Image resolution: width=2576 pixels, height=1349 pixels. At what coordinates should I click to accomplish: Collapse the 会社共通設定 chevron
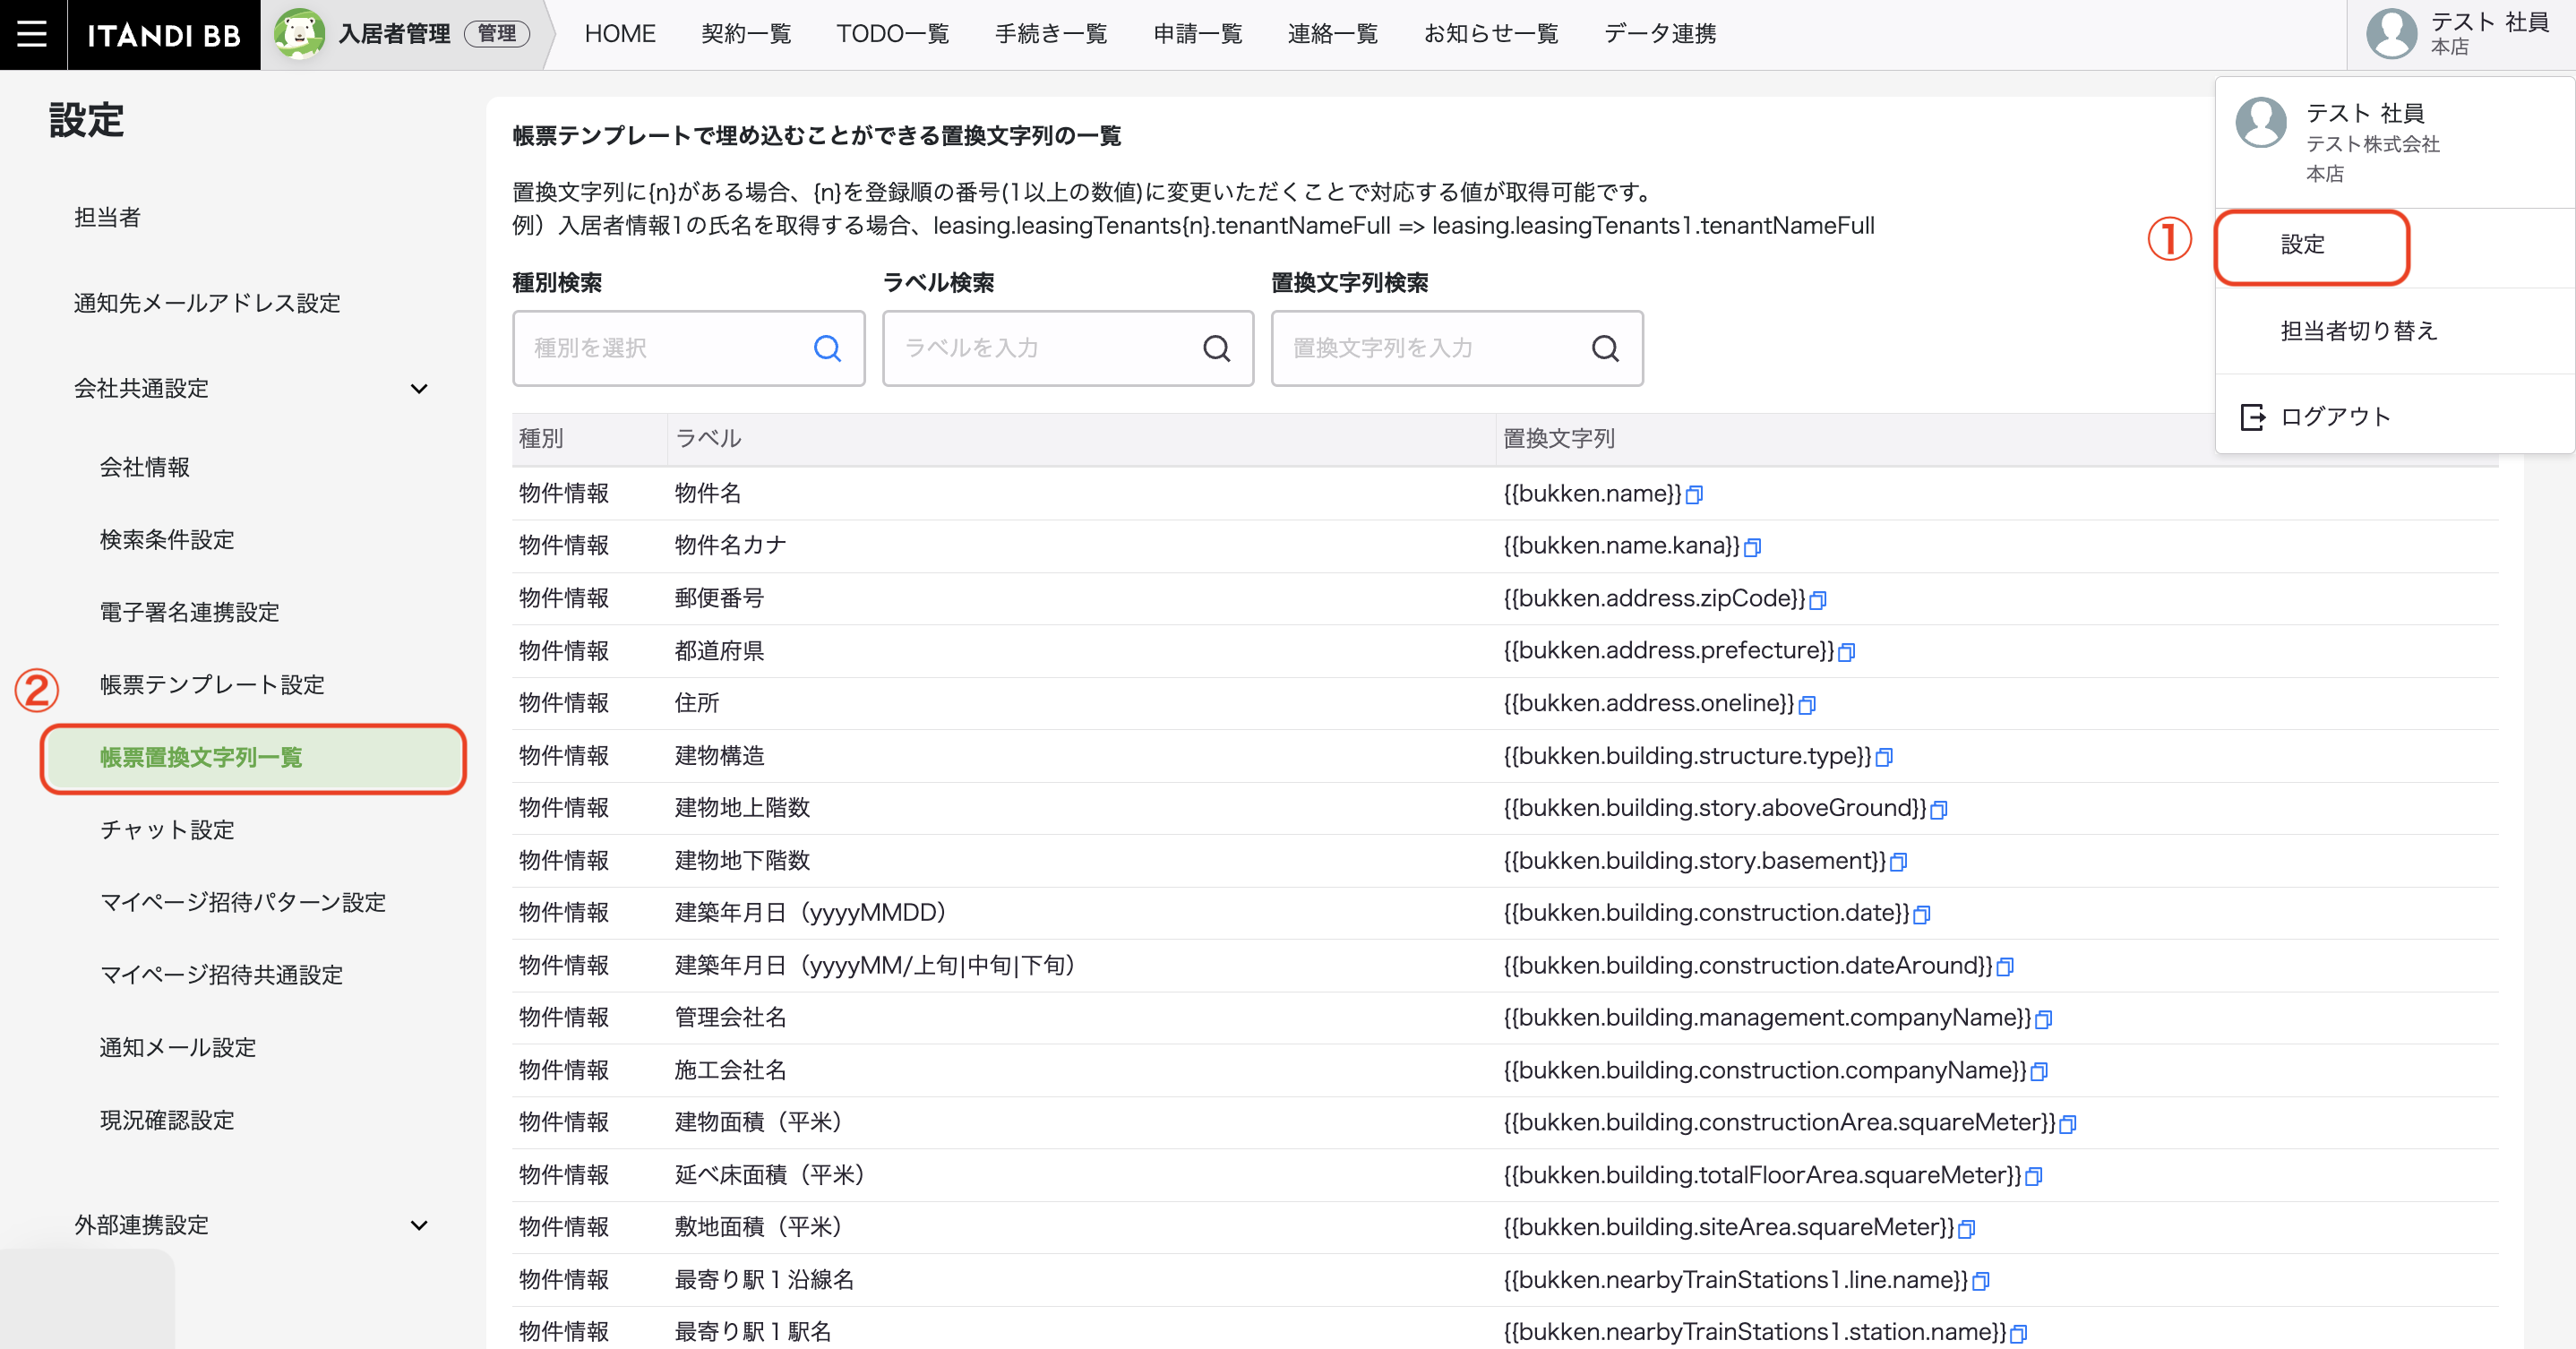[x=419, y=389]
